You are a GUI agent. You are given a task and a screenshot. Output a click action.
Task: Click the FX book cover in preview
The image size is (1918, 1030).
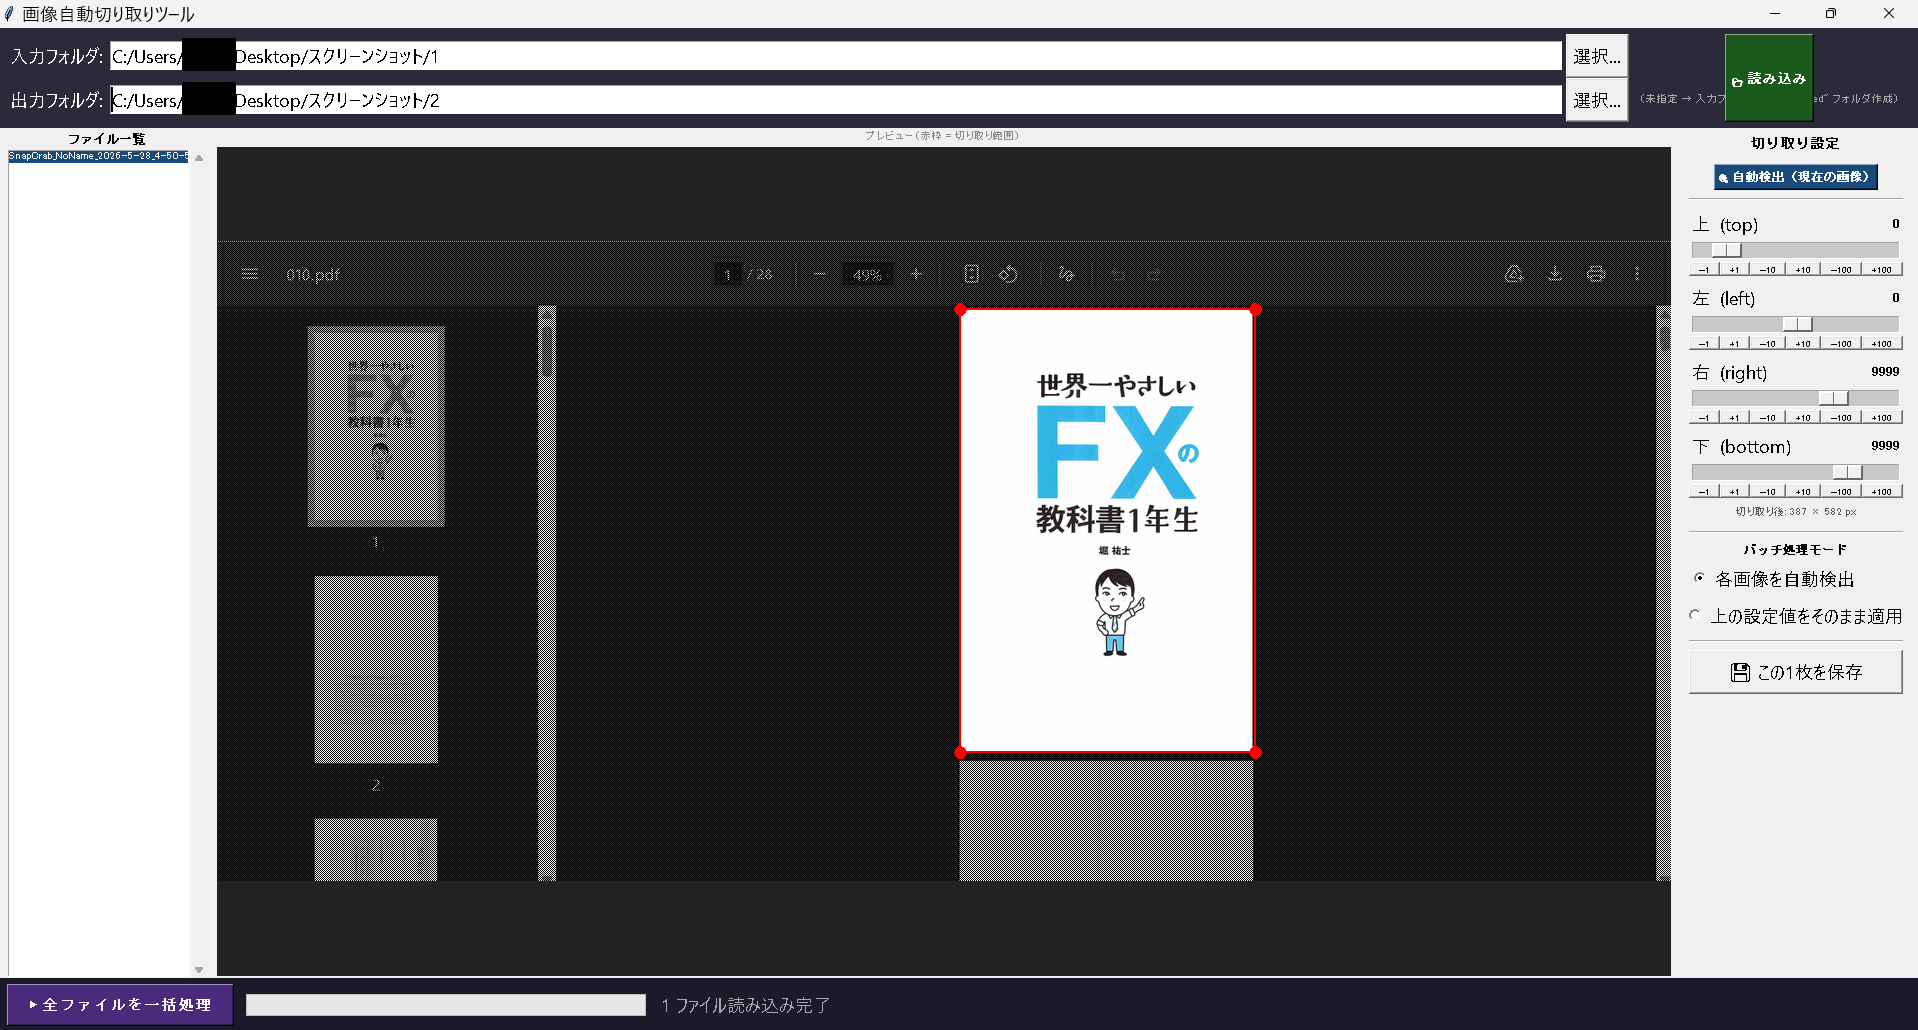(1107, 531)
